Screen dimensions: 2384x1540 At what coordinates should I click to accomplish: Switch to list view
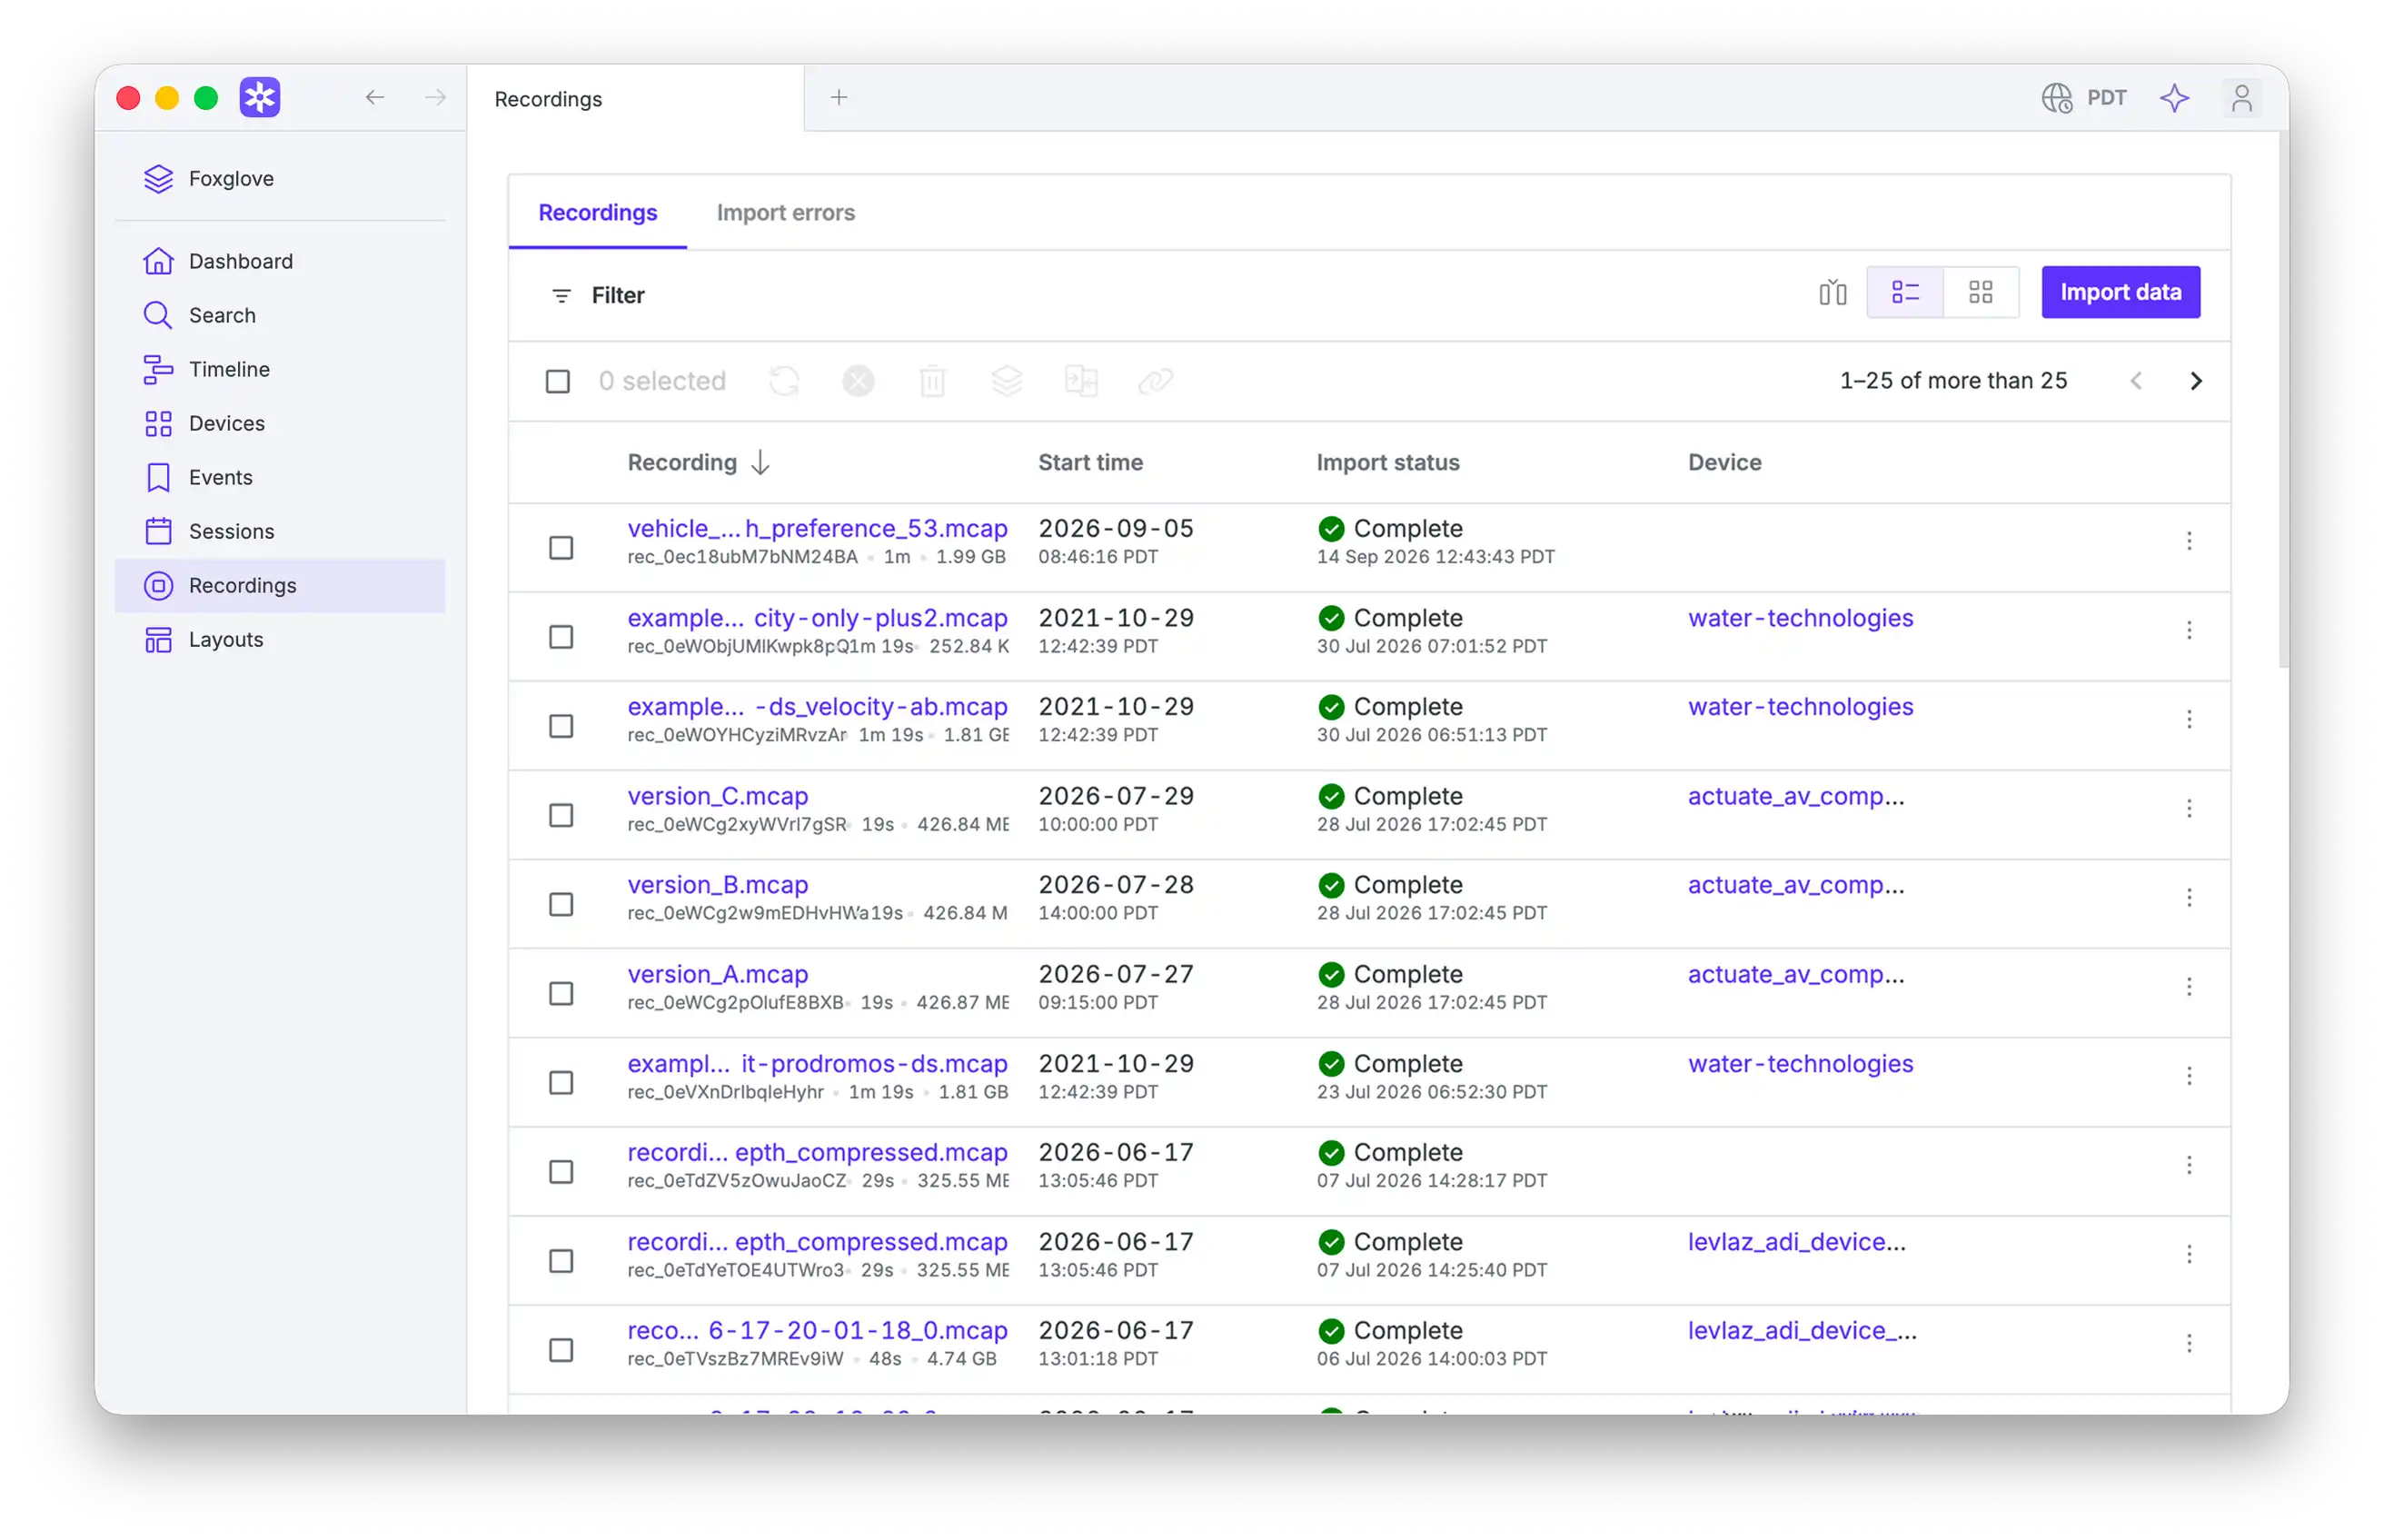[x=1905, y=292]
